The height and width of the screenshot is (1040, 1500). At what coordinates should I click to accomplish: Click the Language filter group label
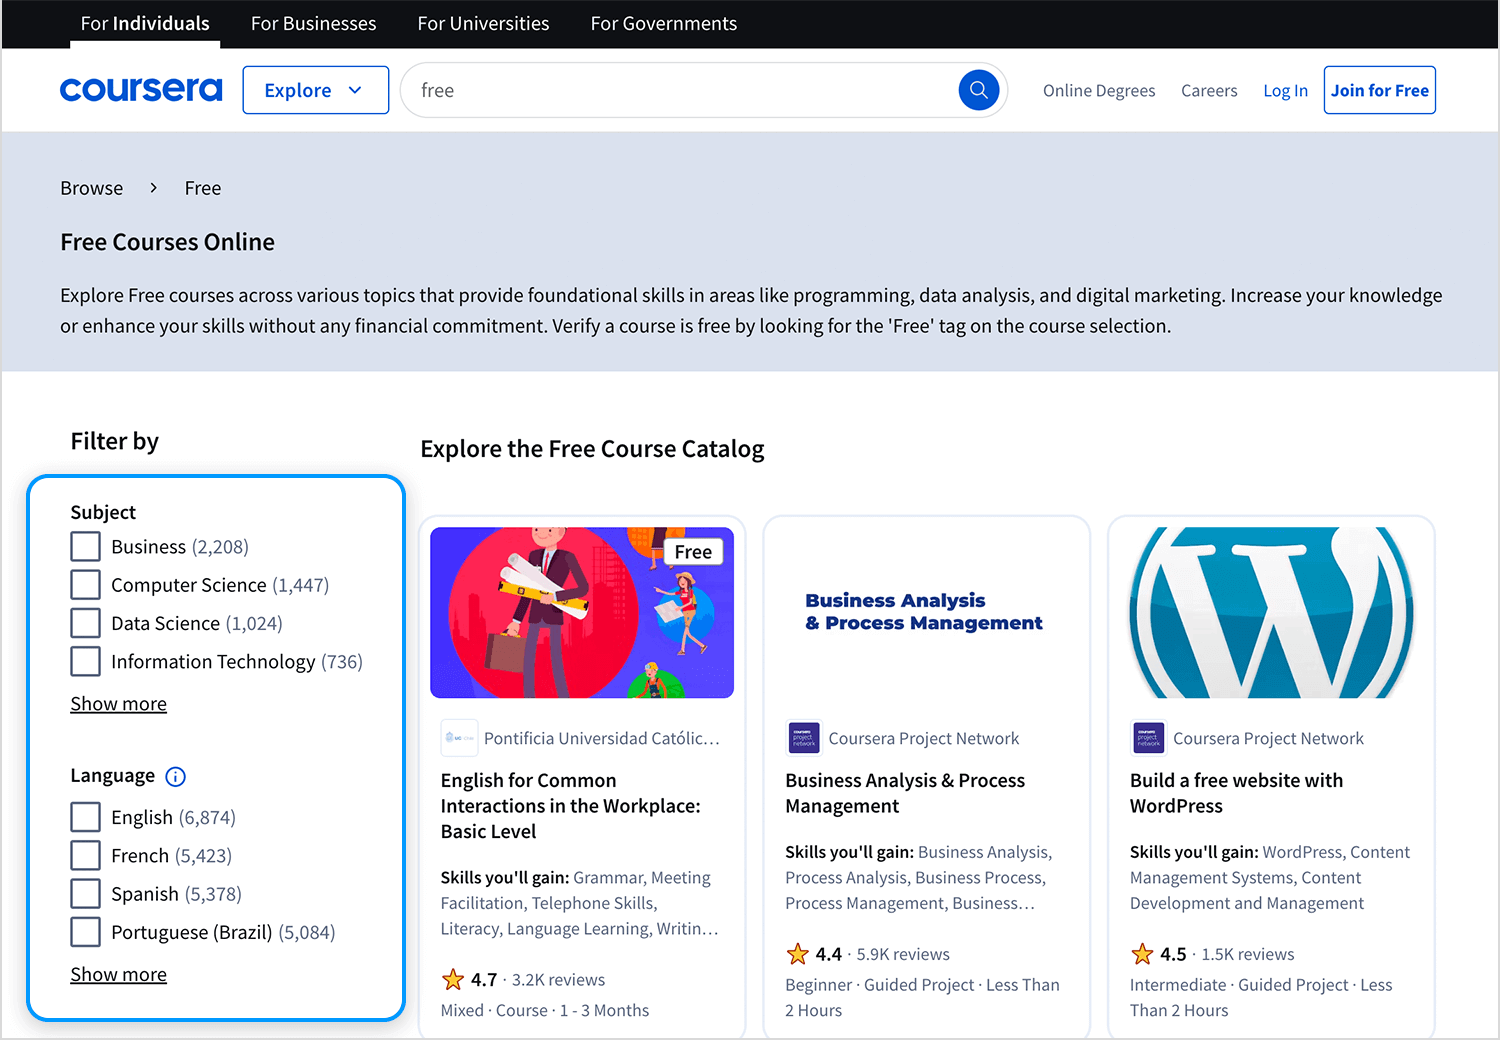(113, 776)
